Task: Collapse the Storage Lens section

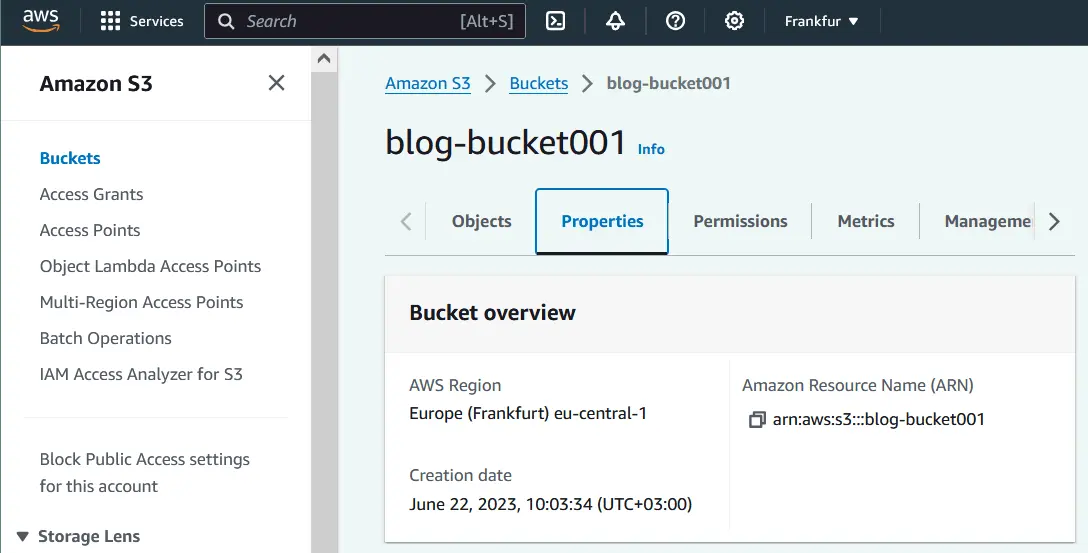Action: point(22,536)
